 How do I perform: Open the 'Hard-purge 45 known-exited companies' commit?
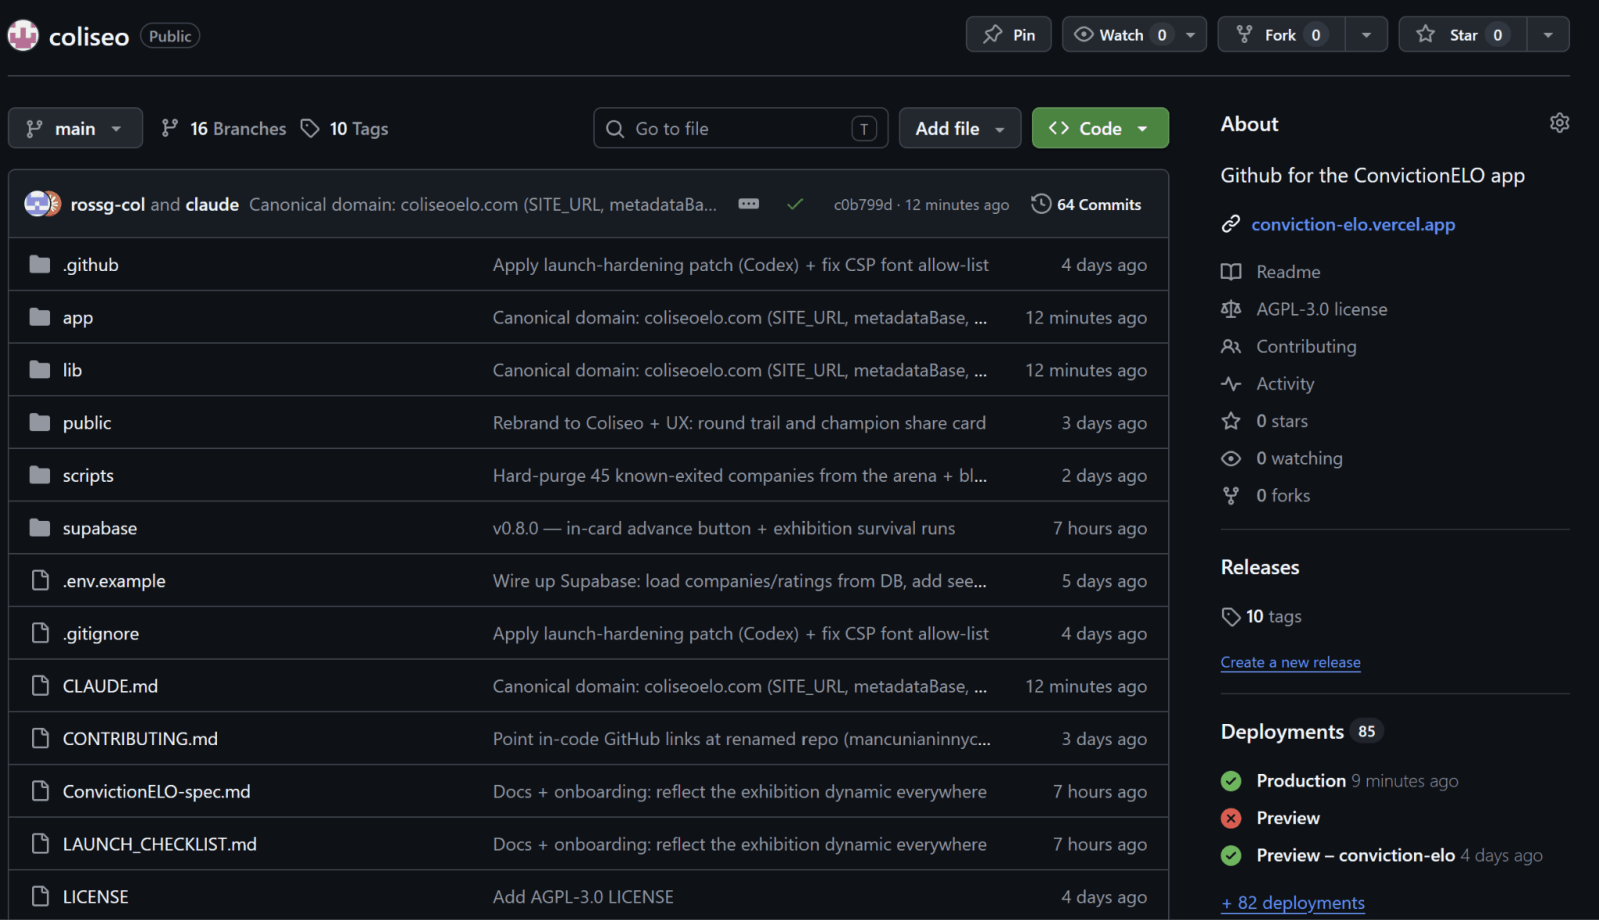point(740,475)
